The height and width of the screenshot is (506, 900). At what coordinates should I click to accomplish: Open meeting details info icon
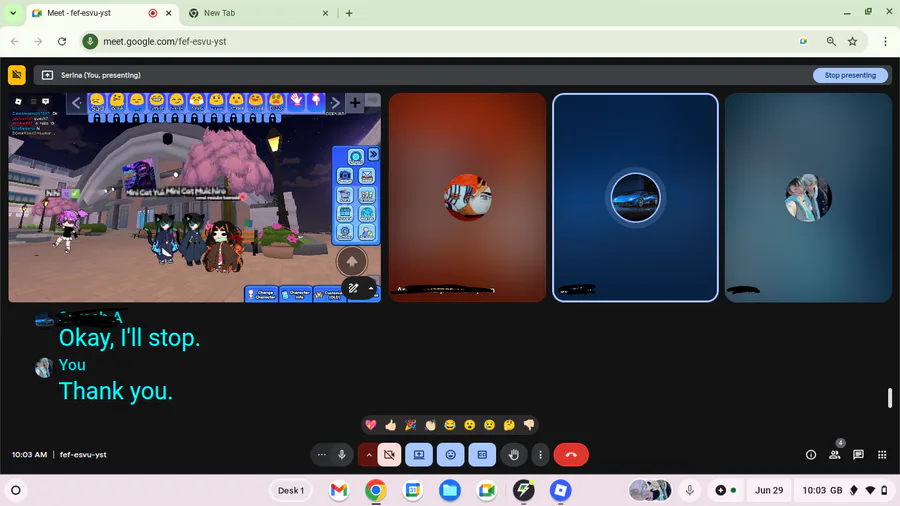point(811,455)
